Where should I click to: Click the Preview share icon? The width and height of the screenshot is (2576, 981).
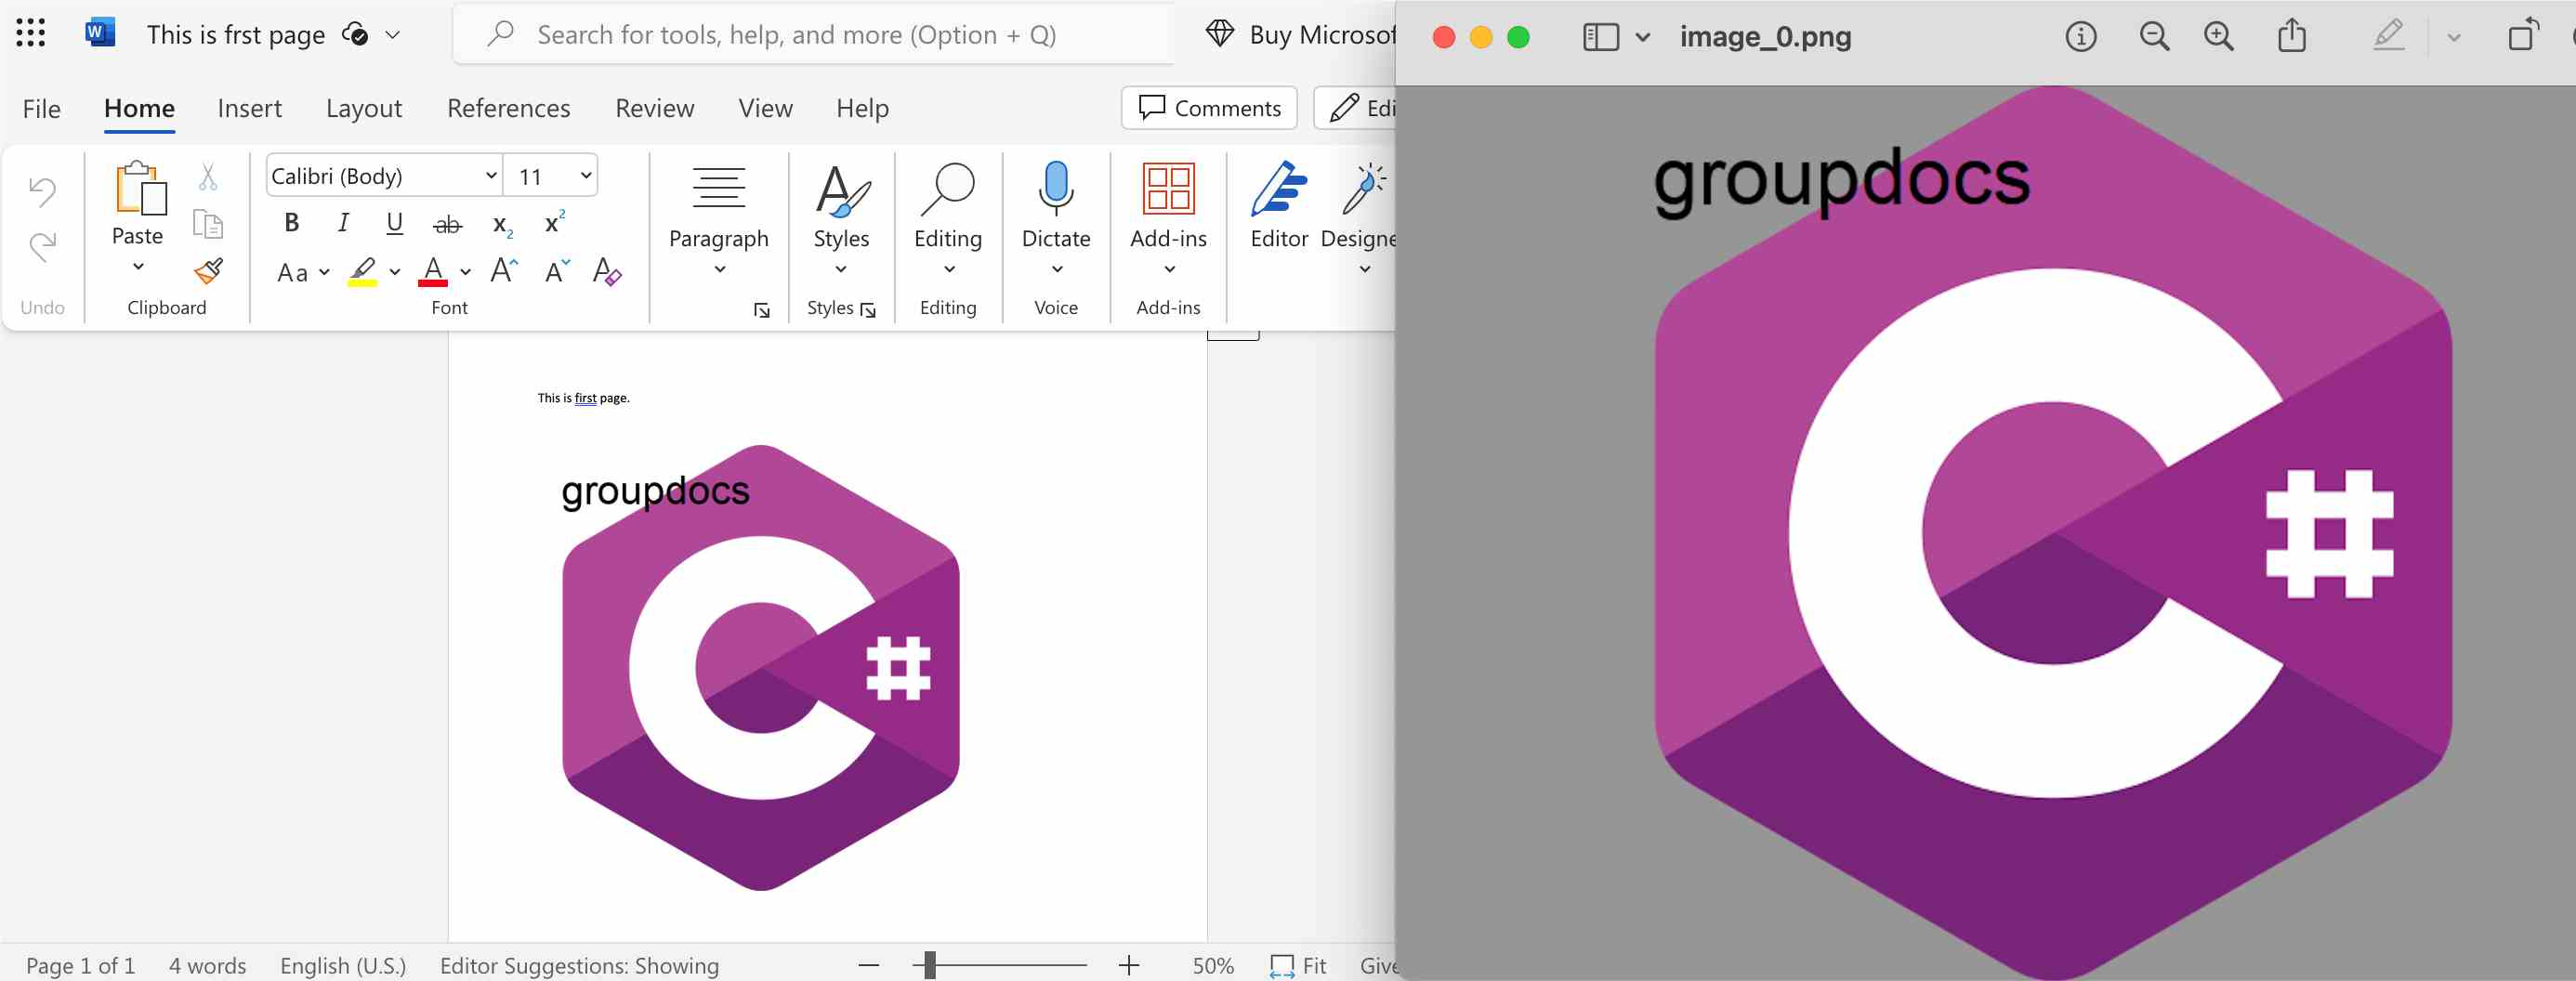(x=2291, y=37)
